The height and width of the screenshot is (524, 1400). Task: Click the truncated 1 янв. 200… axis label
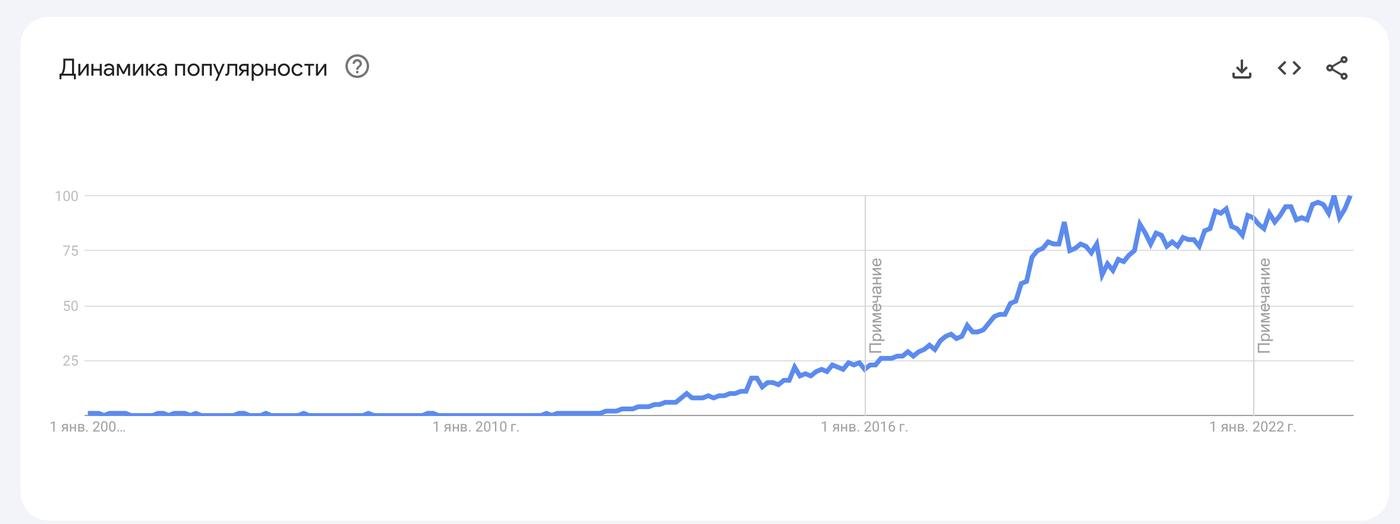pyautogui.click(x=89, y=428)
